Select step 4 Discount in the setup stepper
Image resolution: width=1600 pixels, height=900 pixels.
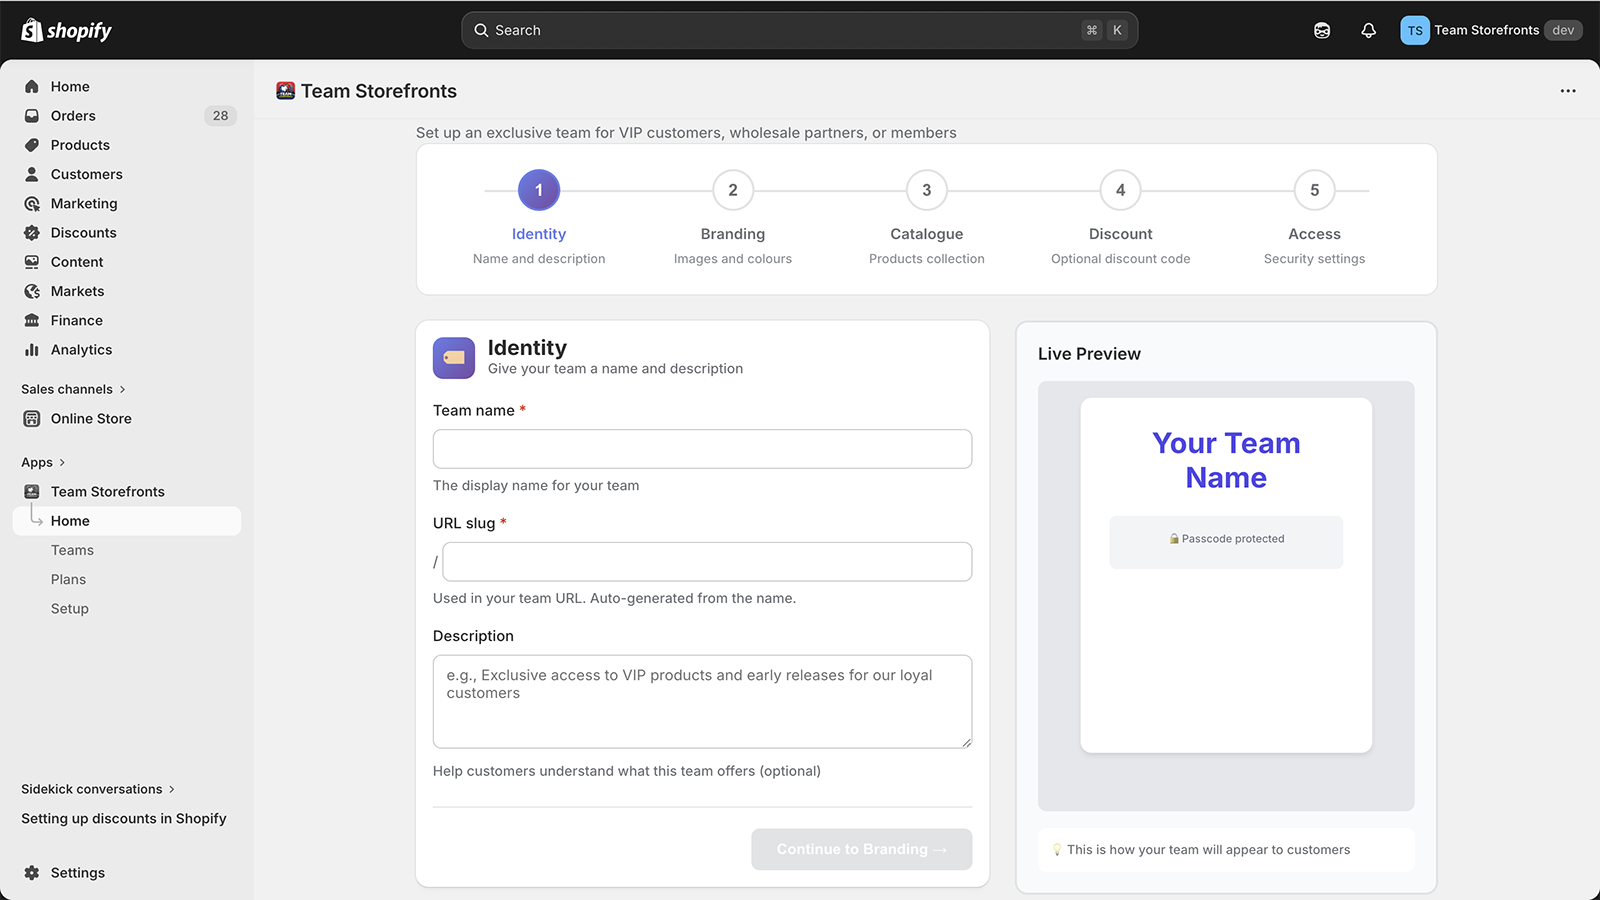pyautogui.click(x=1120, y=190)
